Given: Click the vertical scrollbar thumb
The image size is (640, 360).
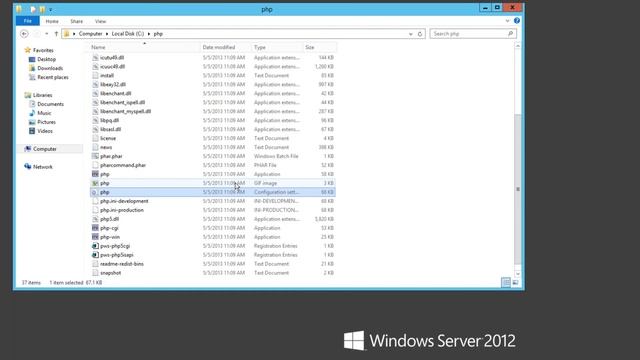Looking at the screenshot, I should pos(518,189).
